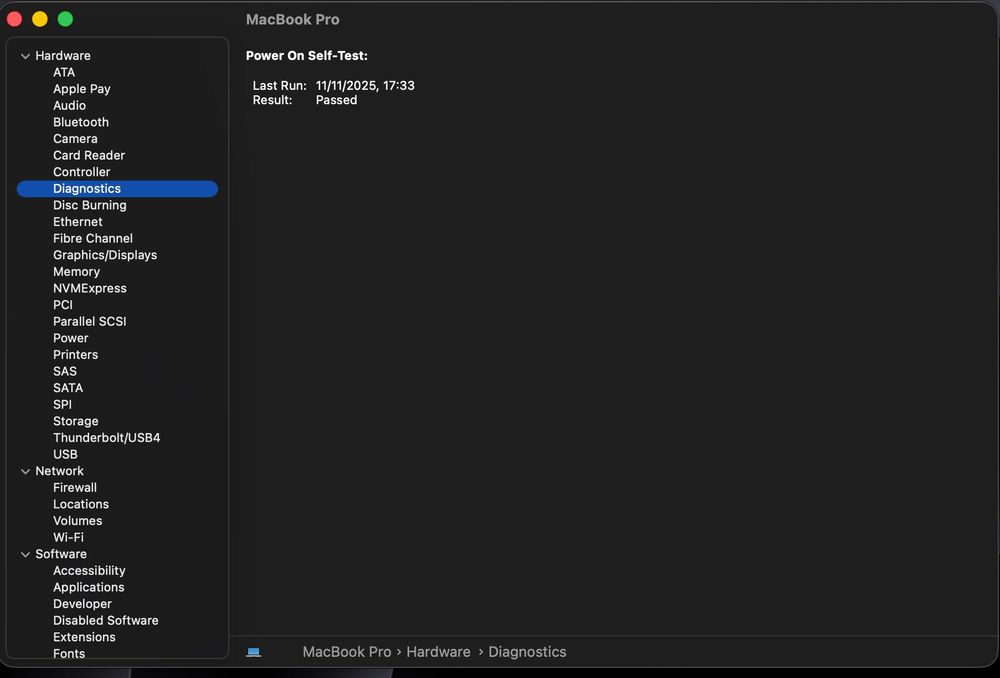
Task: Open Accessibility under Software
Action: [x=89, y=570]
